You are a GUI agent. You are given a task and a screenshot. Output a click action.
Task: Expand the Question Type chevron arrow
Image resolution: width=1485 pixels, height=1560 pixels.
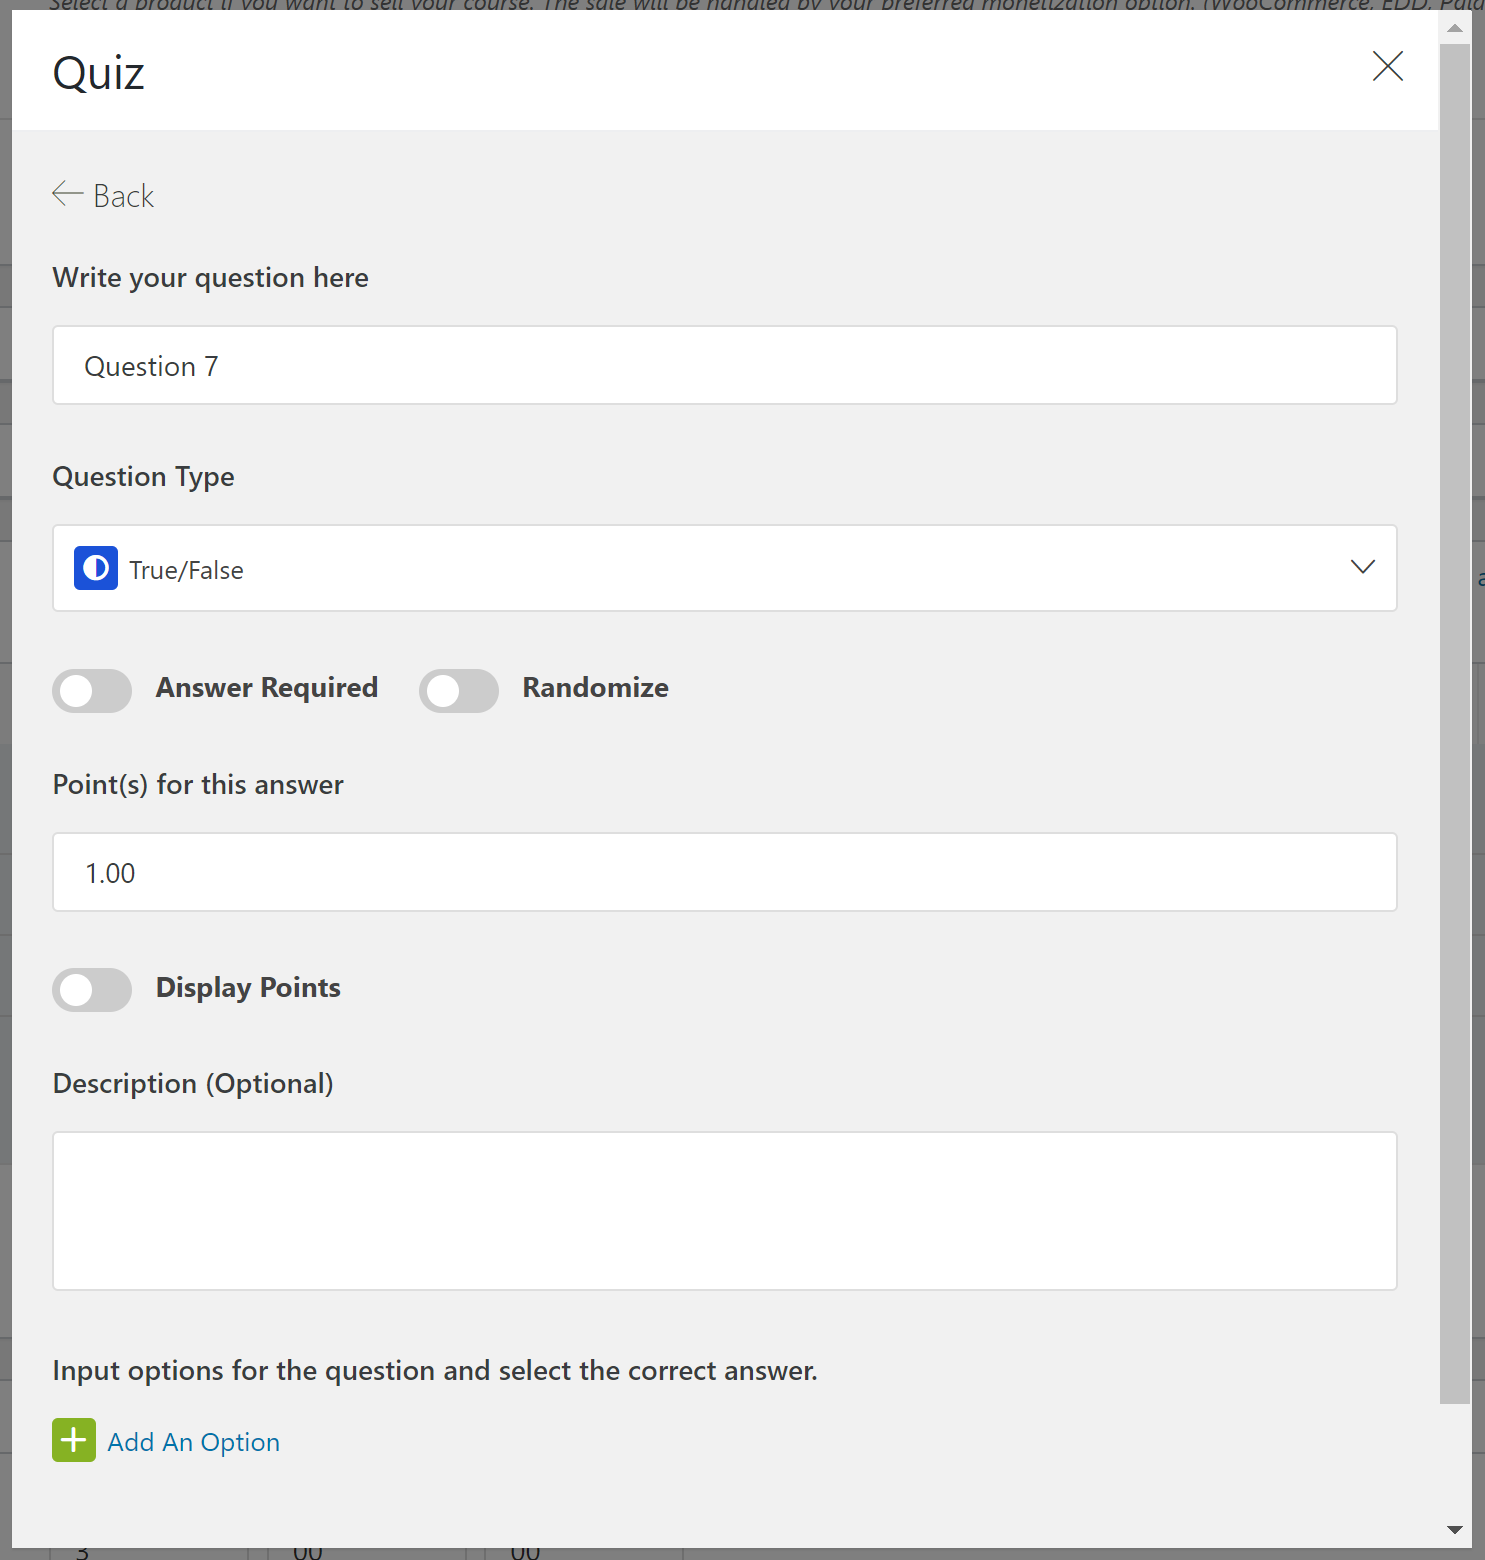[1362, 567]
